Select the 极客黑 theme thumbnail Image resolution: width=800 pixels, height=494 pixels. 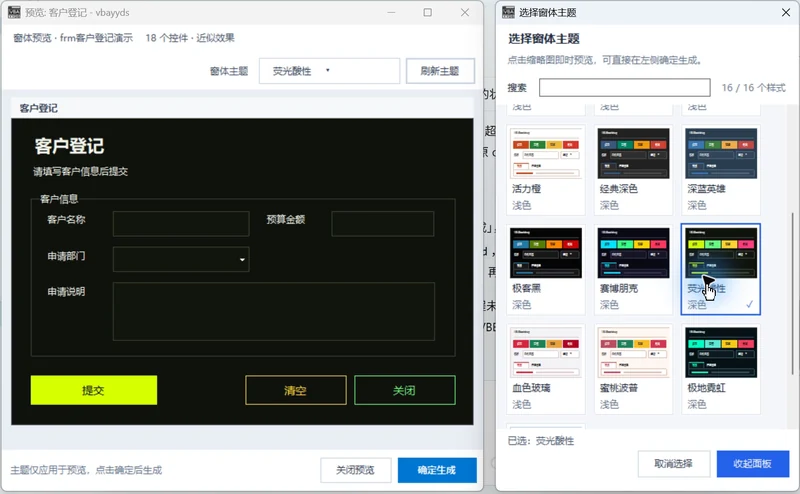coord(546,253)
